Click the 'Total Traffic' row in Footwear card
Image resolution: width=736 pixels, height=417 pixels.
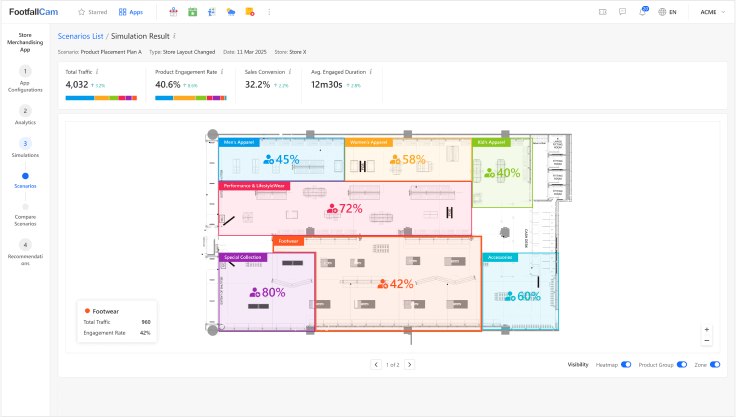pos(117,322)
